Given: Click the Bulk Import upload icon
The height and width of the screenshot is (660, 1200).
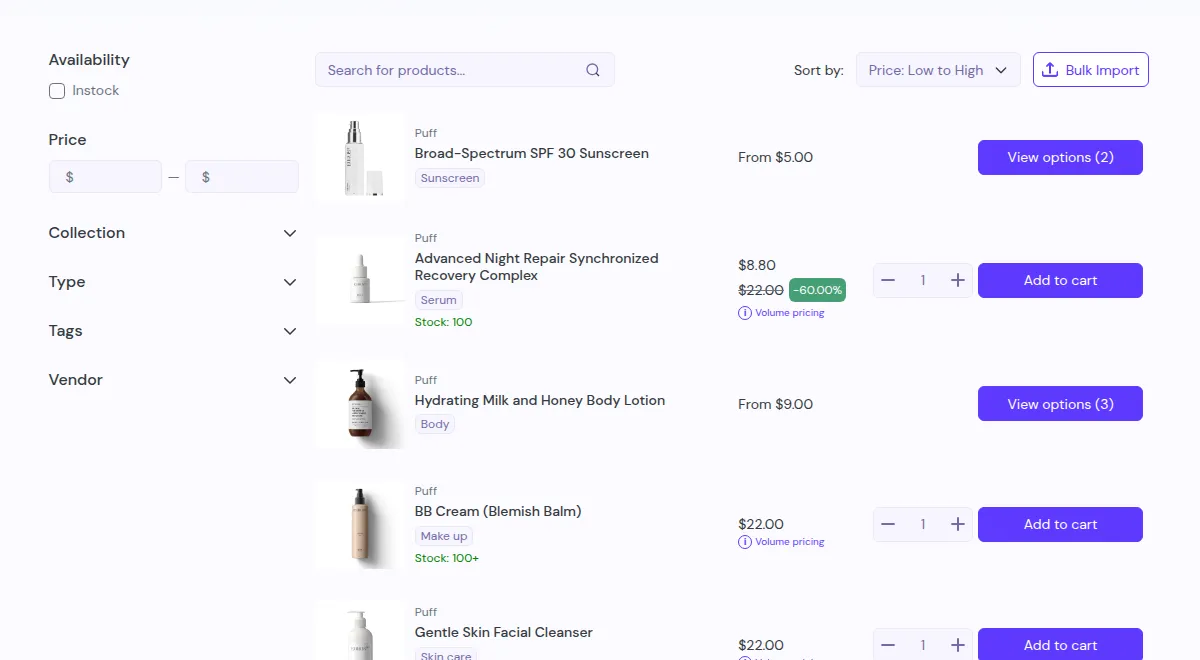Looking at the screenshot, I should (1049, 70).
